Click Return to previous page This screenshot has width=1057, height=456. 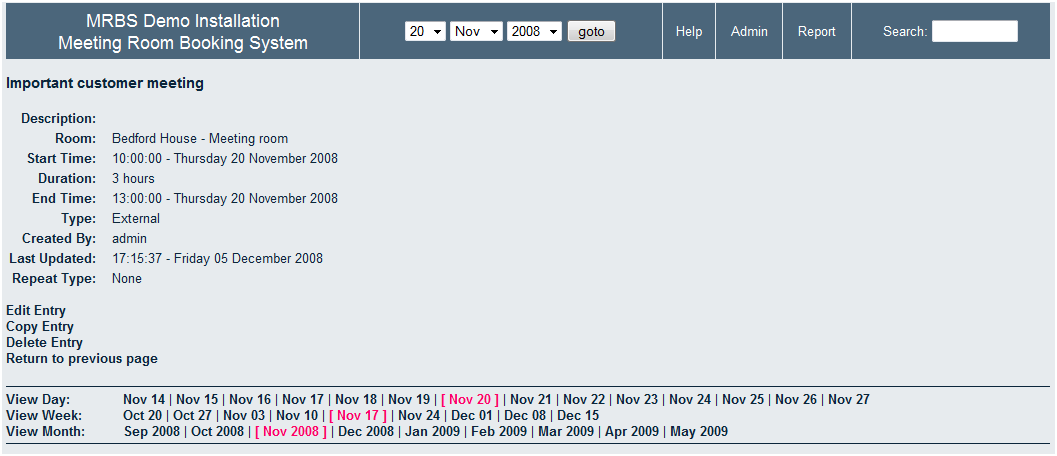[82, 359]
